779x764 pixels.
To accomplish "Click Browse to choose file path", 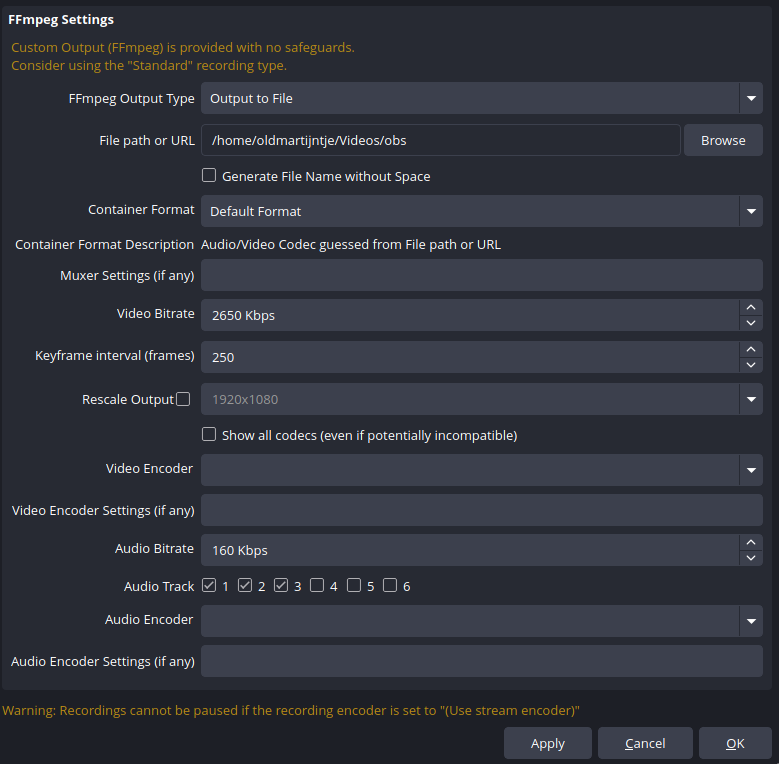I will click(x=723, y=140).
